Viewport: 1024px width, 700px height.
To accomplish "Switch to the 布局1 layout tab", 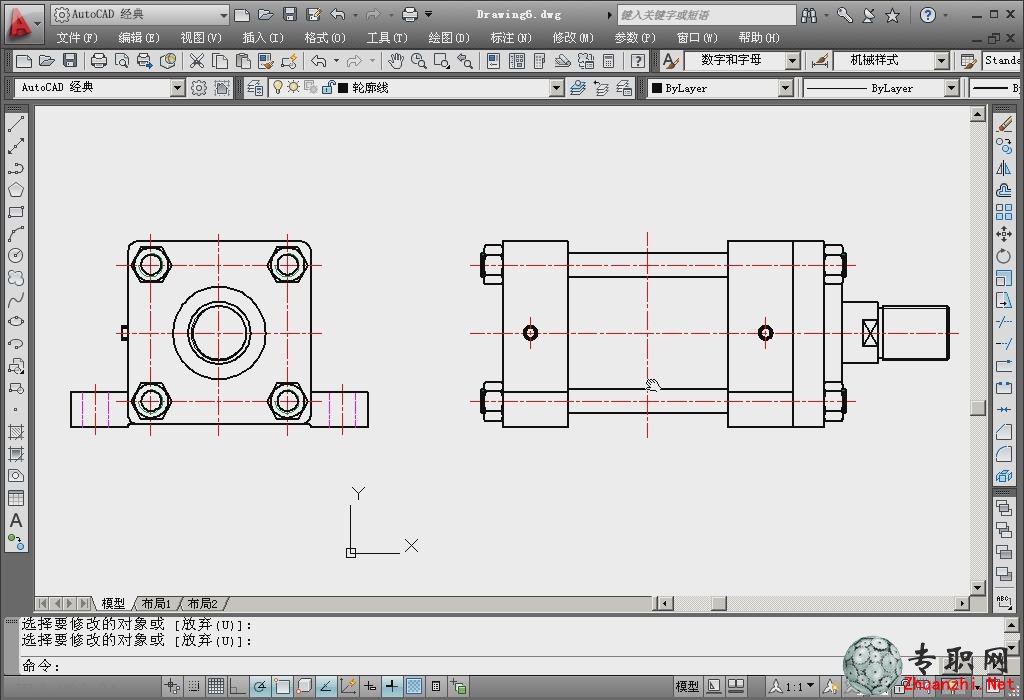I will click(156, 603).
